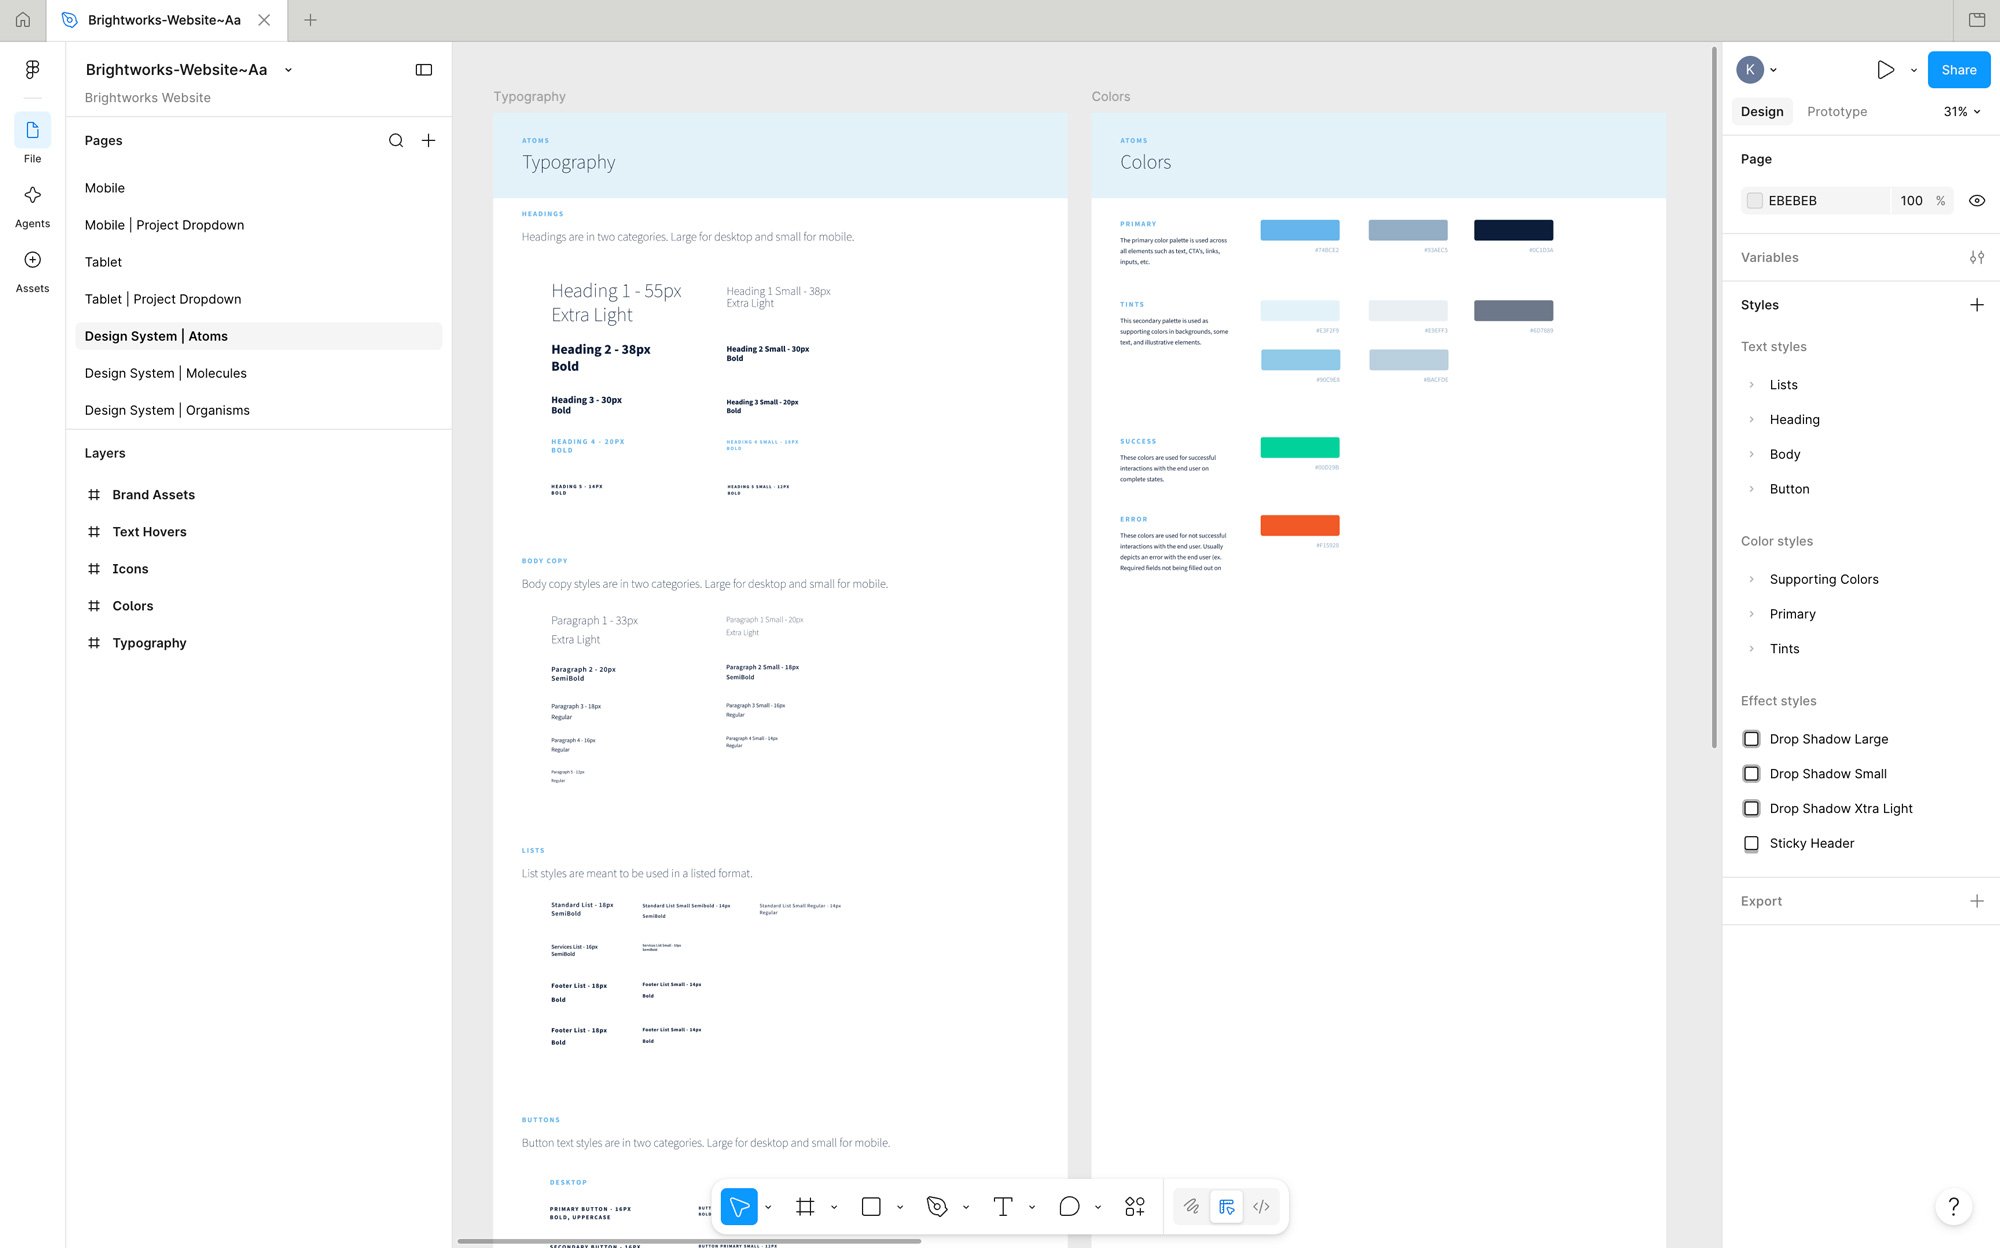Present prototype with the play icon
The image size is (2000, 1248).
coord(1885,70)
